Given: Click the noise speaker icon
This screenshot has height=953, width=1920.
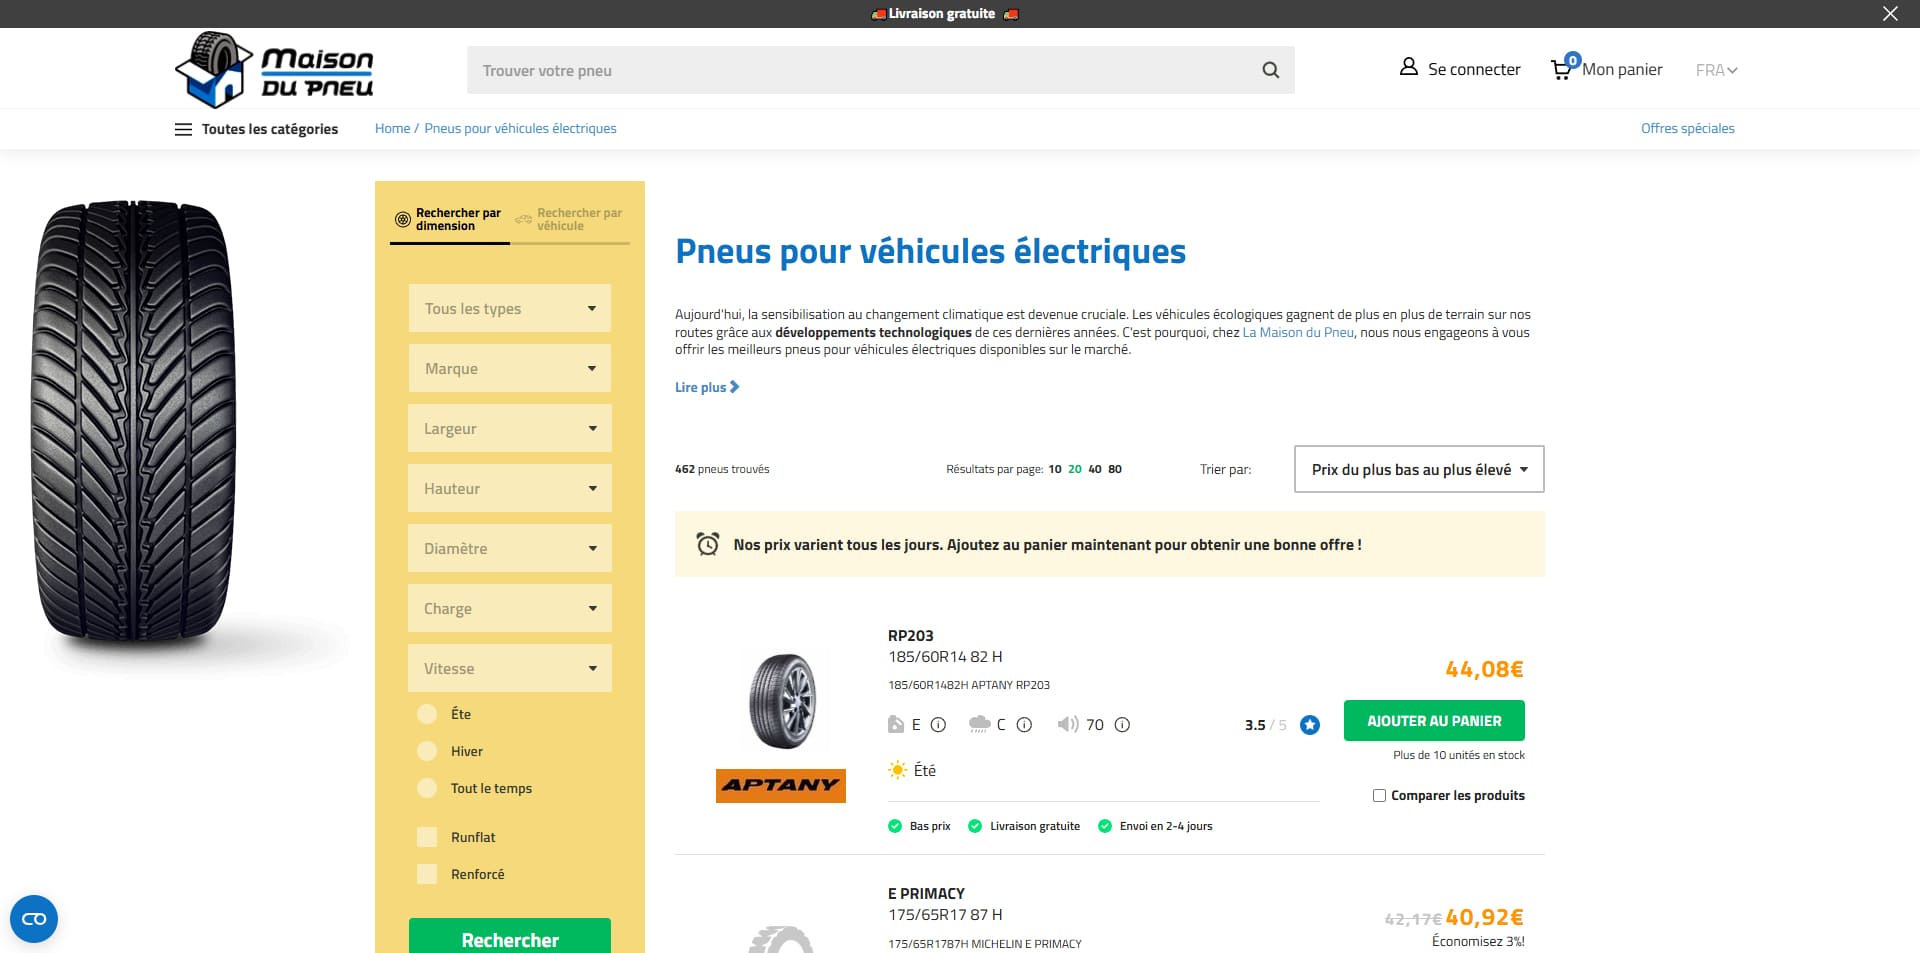Looking at the screenshot, I should pyautogui.click(x=1068, y=724).
